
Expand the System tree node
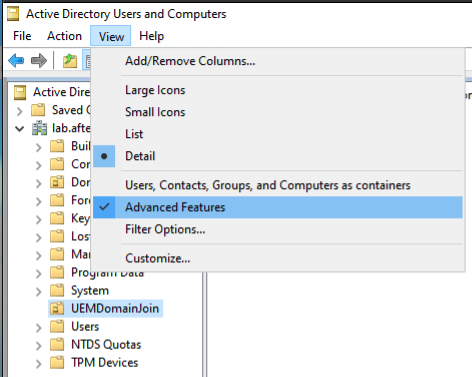pyautogui.click(x=39, y=291)
